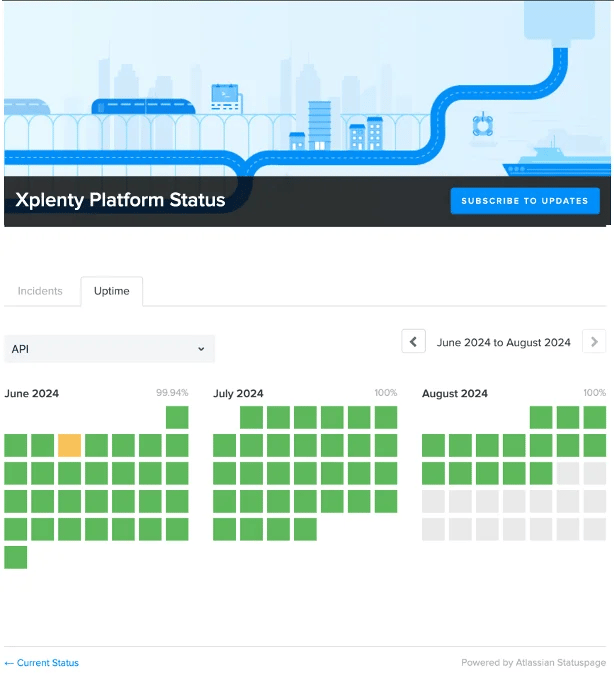Image resolution: width=614 pixels, height=680 pixels.
Task: Open the API component dropdown
Action: point(109,349)
